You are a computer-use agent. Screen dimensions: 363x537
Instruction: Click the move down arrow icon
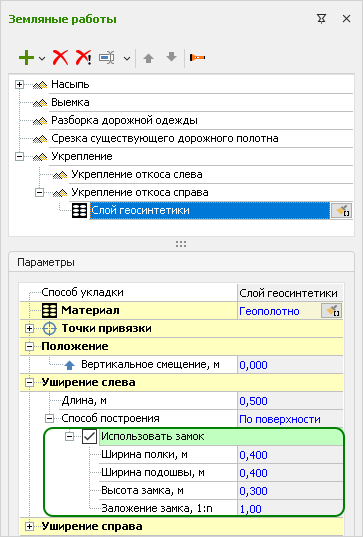(x=171, y=57)
